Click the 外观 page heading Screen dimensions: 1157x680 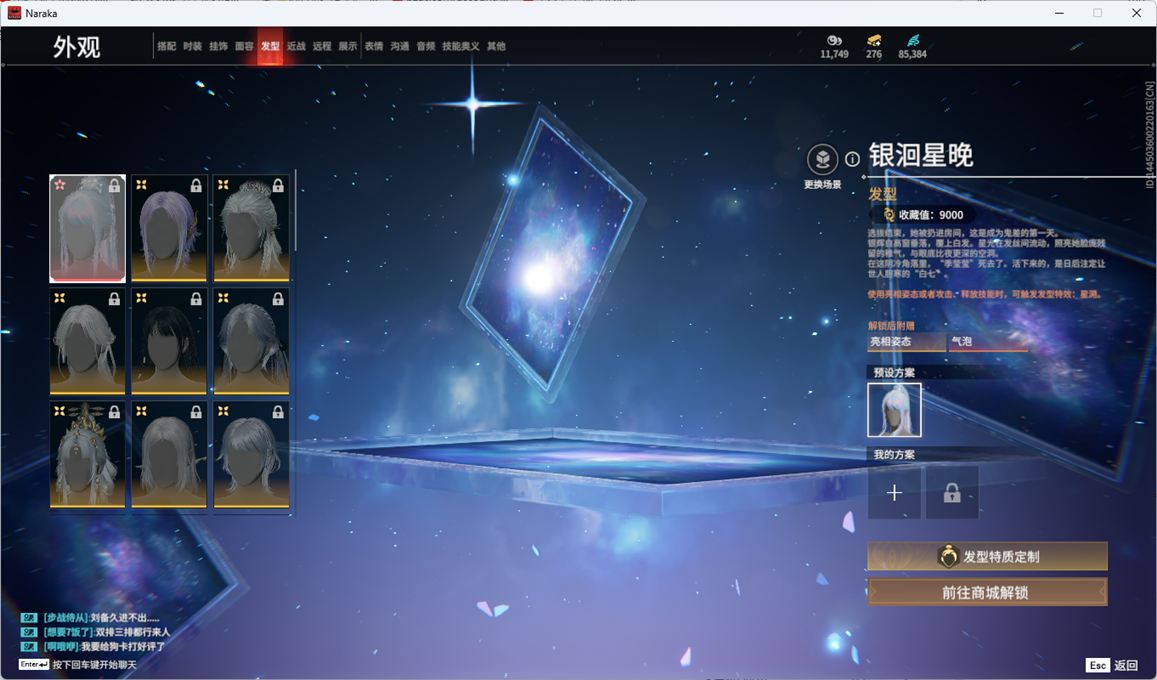click(77, 47)
